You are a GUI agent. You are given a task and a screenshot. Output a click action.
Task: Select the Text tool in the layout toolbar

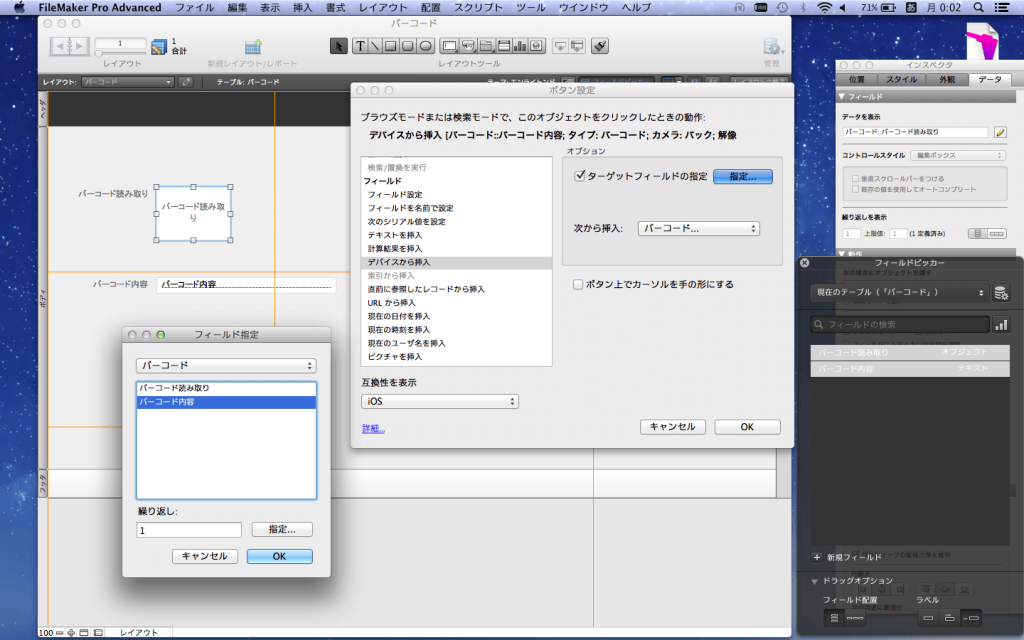point(359,45)
